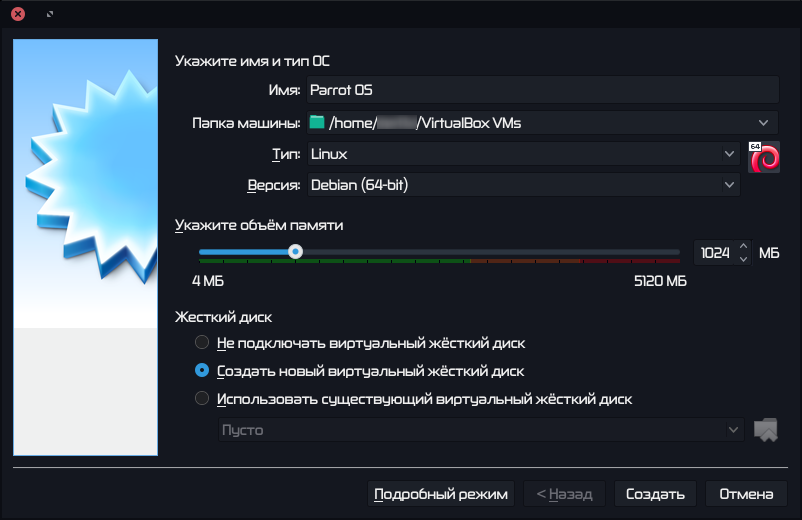Viewport: 802px width, 520px height.
Task: Click the 4 МБ minimum memory label
Action: [x=208, y=281]
